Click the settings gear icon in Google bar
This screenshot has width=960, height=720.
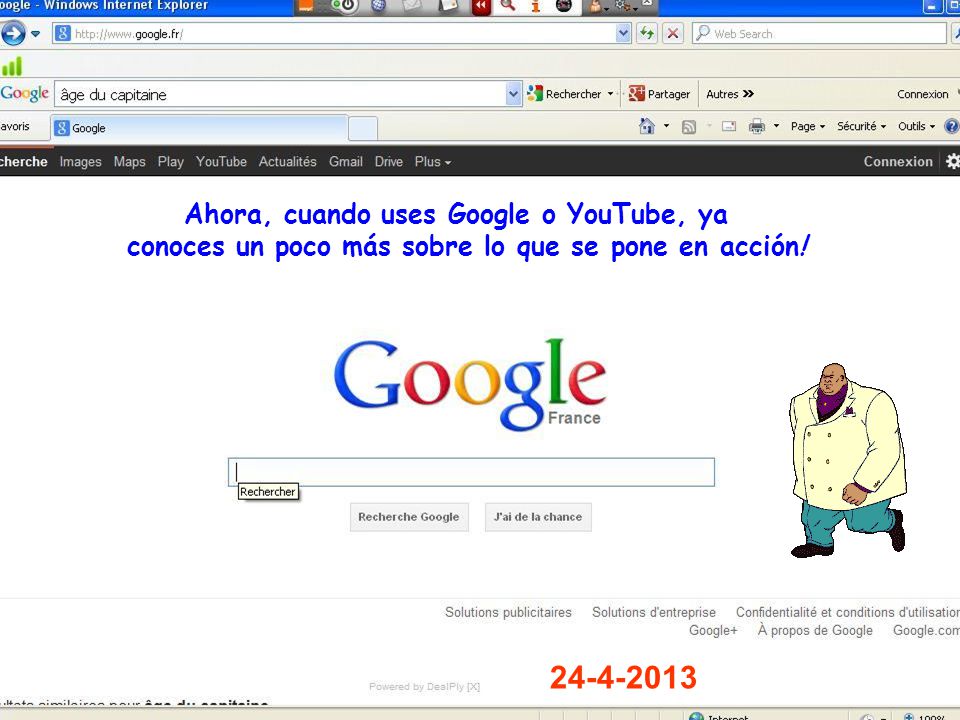click(x=953, y=162)
